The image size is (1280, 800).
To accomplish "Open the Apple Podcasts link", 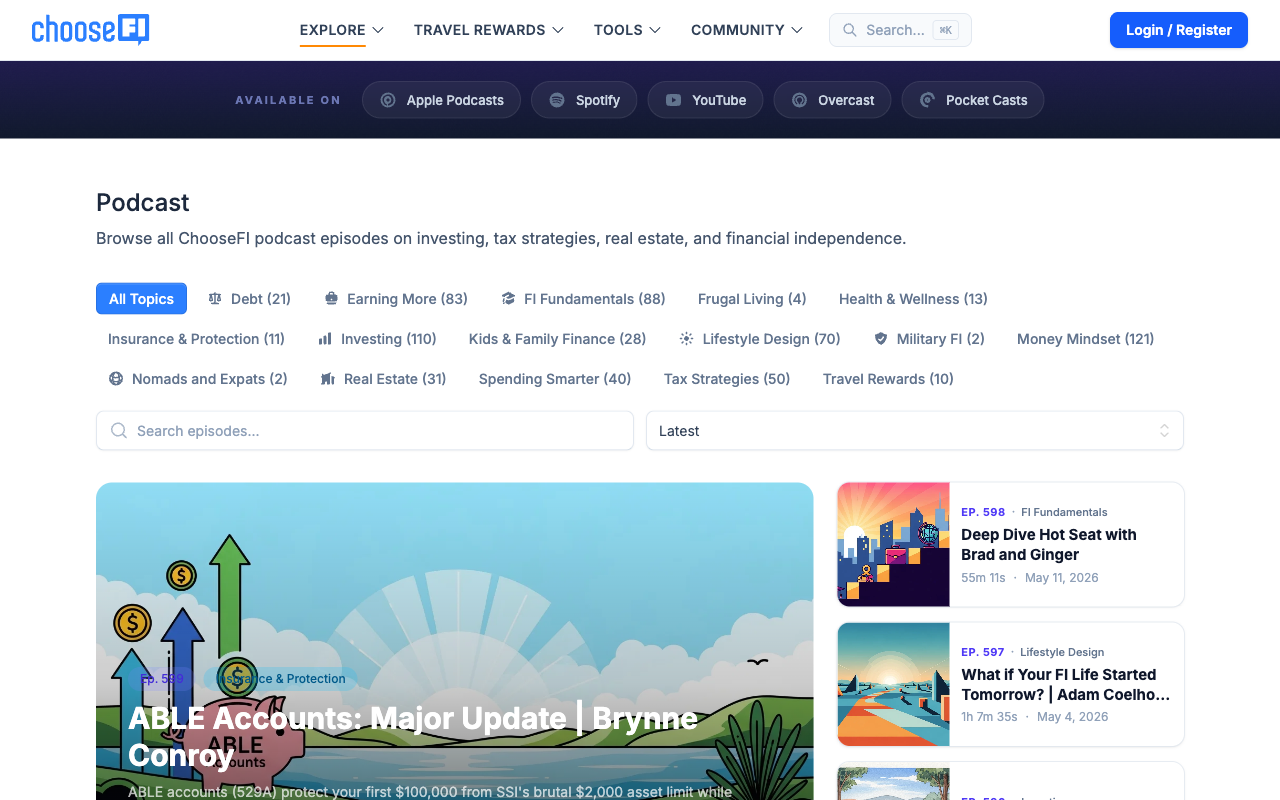I will (x=441, y=100).
